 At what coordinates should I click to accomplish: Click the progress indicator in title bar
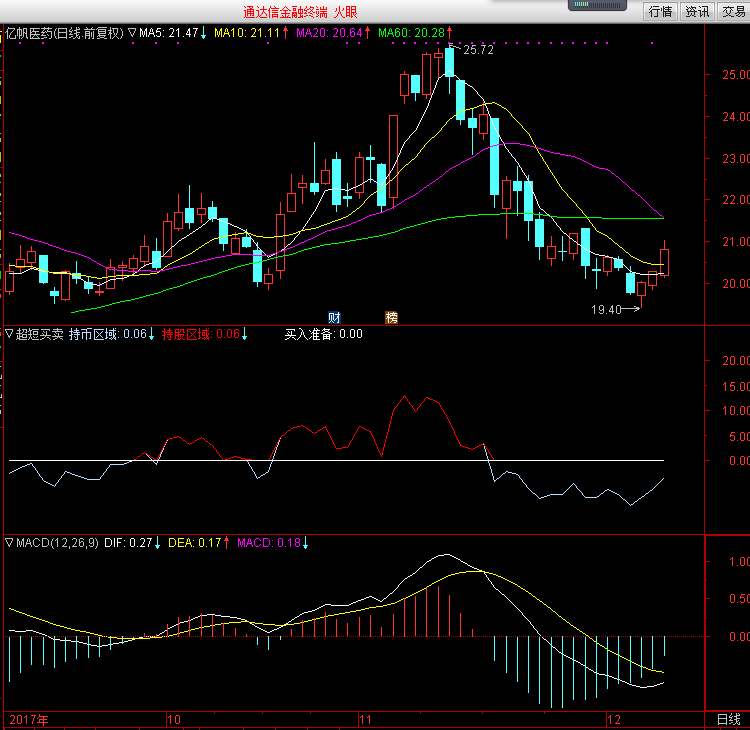[597, 5]
